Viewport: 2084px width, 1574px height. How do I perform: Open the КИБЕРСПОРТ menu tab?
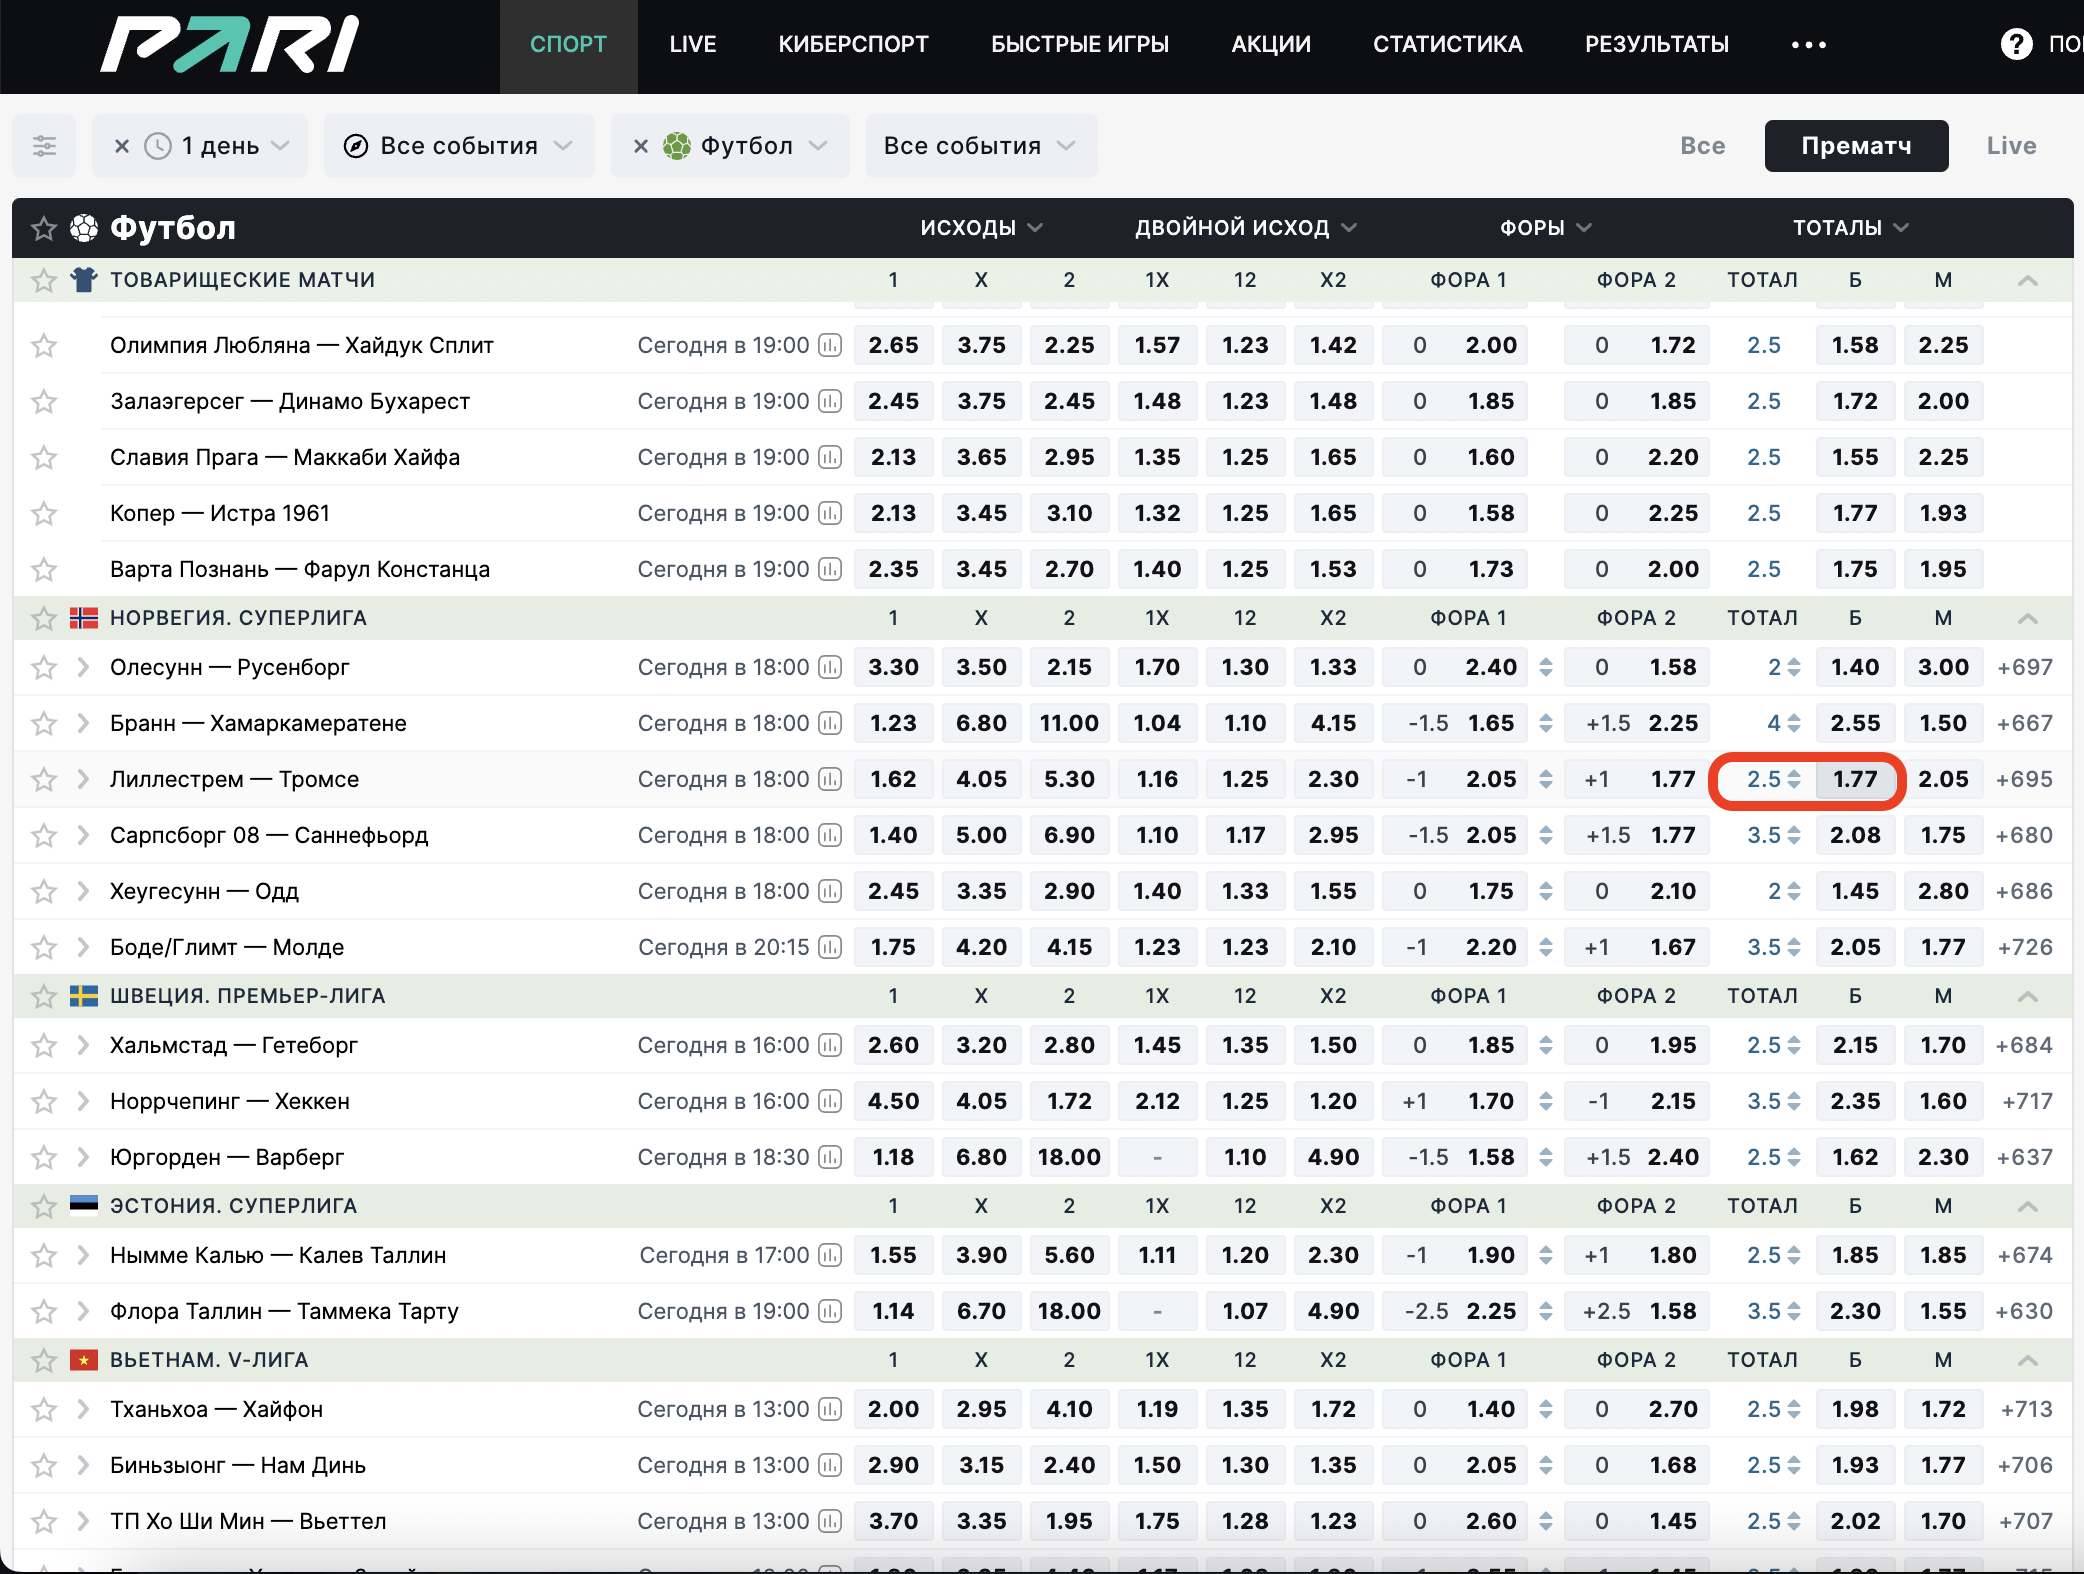point(853,44)
